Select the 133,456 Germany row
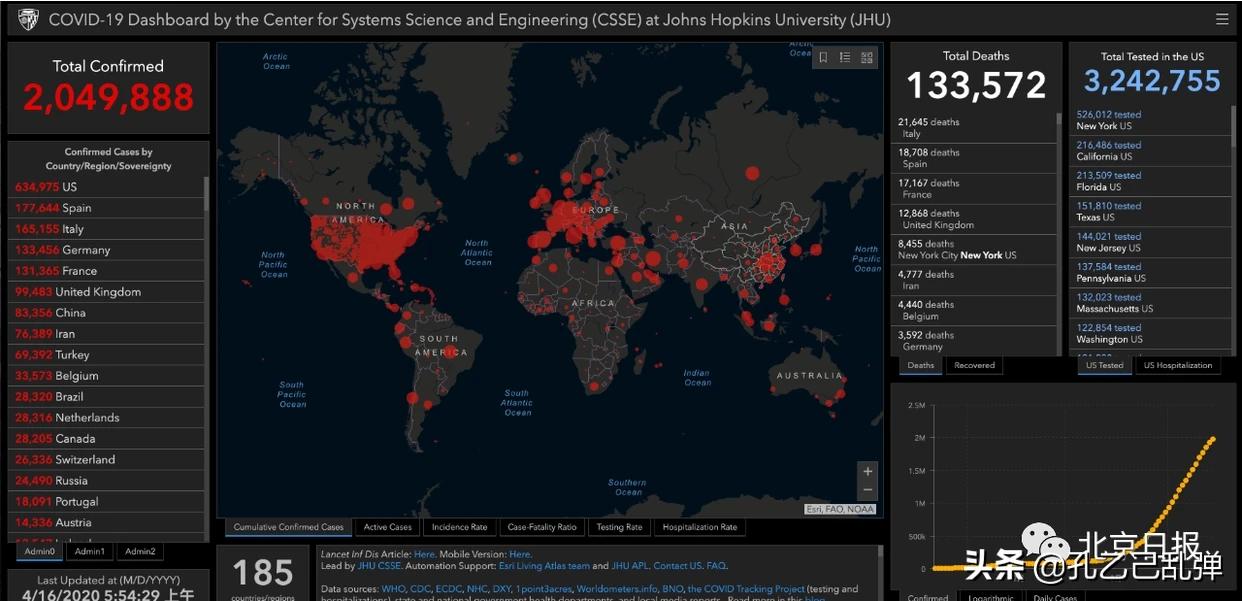 coord(108,250)
